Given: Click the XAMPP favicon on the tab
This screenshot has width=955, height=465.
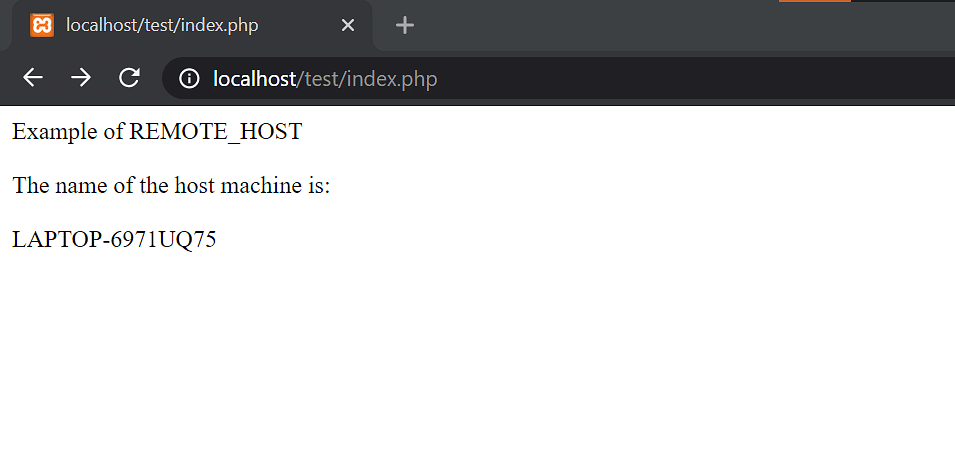Looking at the screenshot, I should point(42,25).
